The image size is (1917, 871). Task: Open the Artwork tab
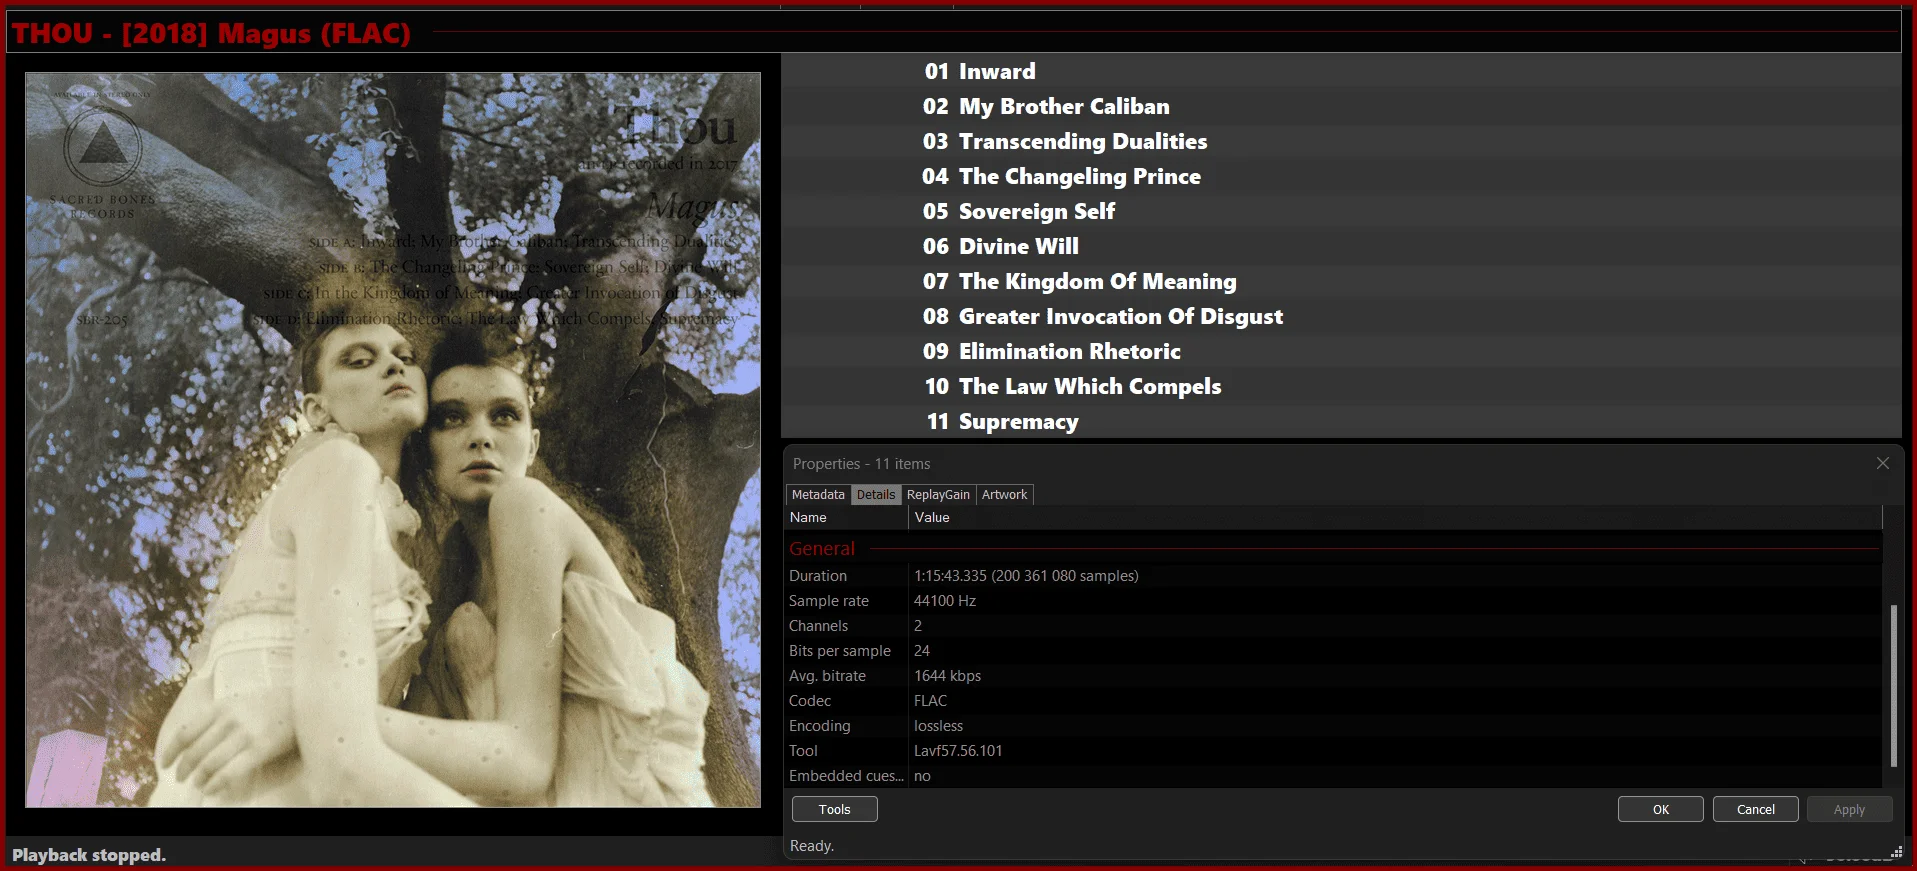(1004, 494)
